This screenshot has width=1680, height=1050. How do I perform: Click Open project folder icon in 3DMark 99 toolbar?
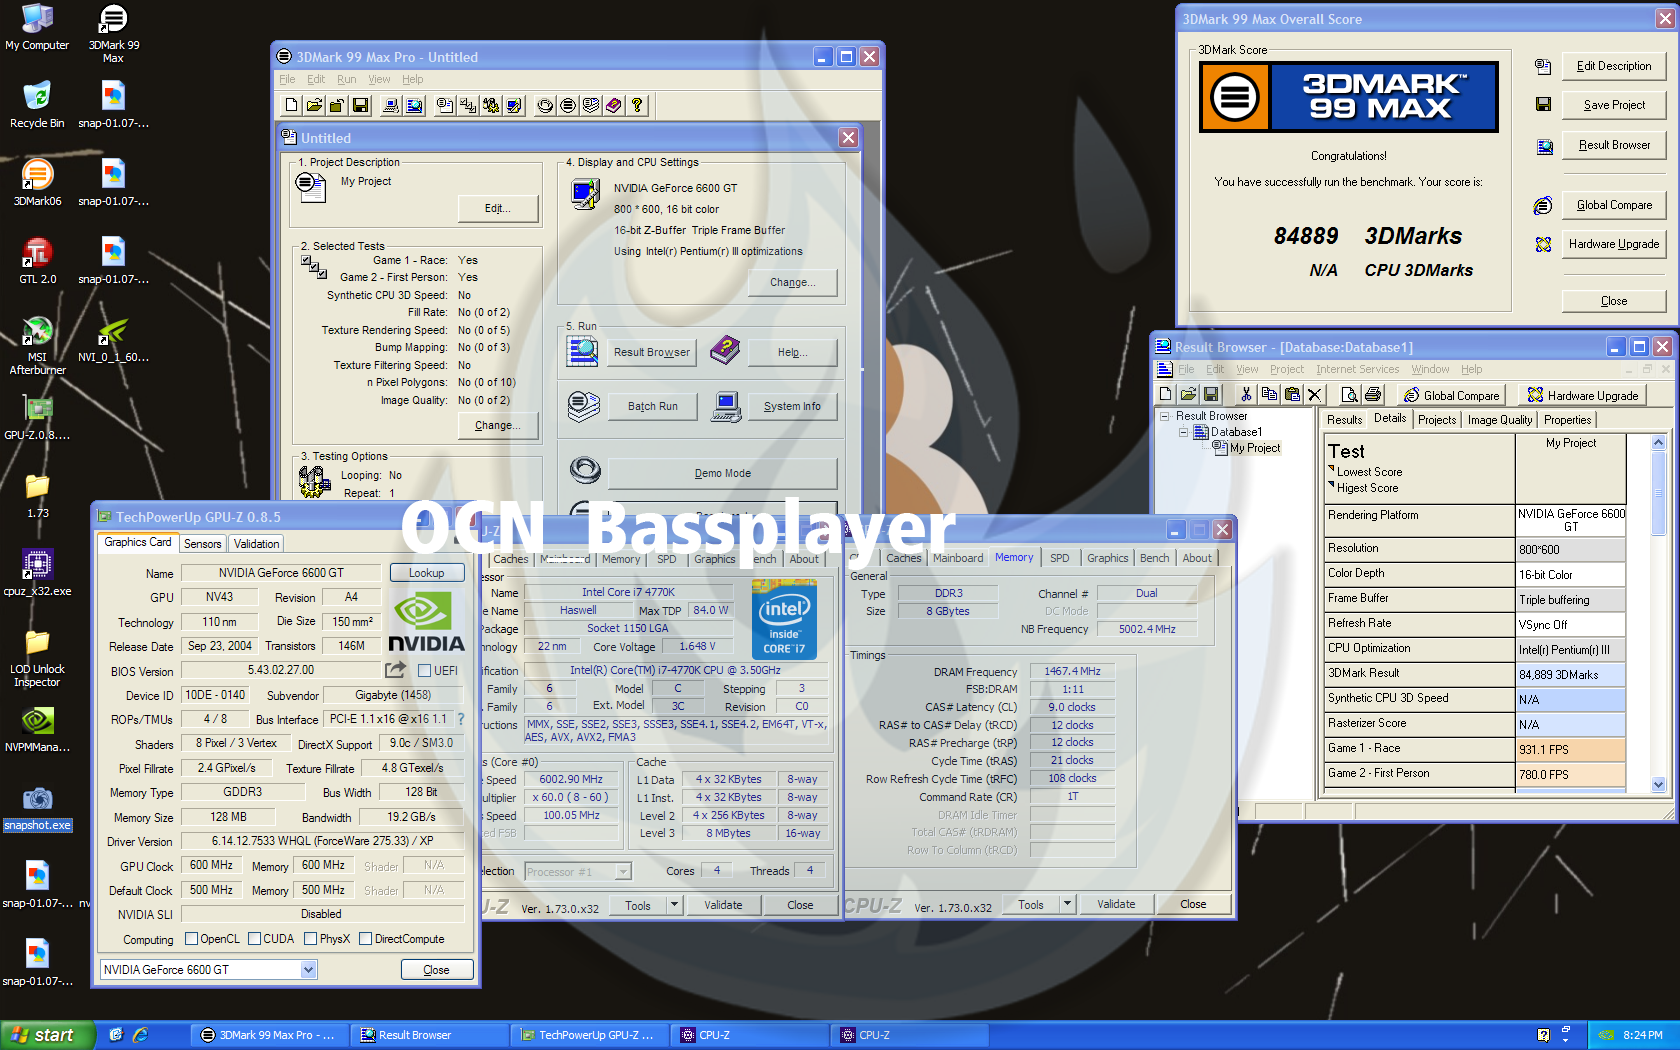point(314,105)
